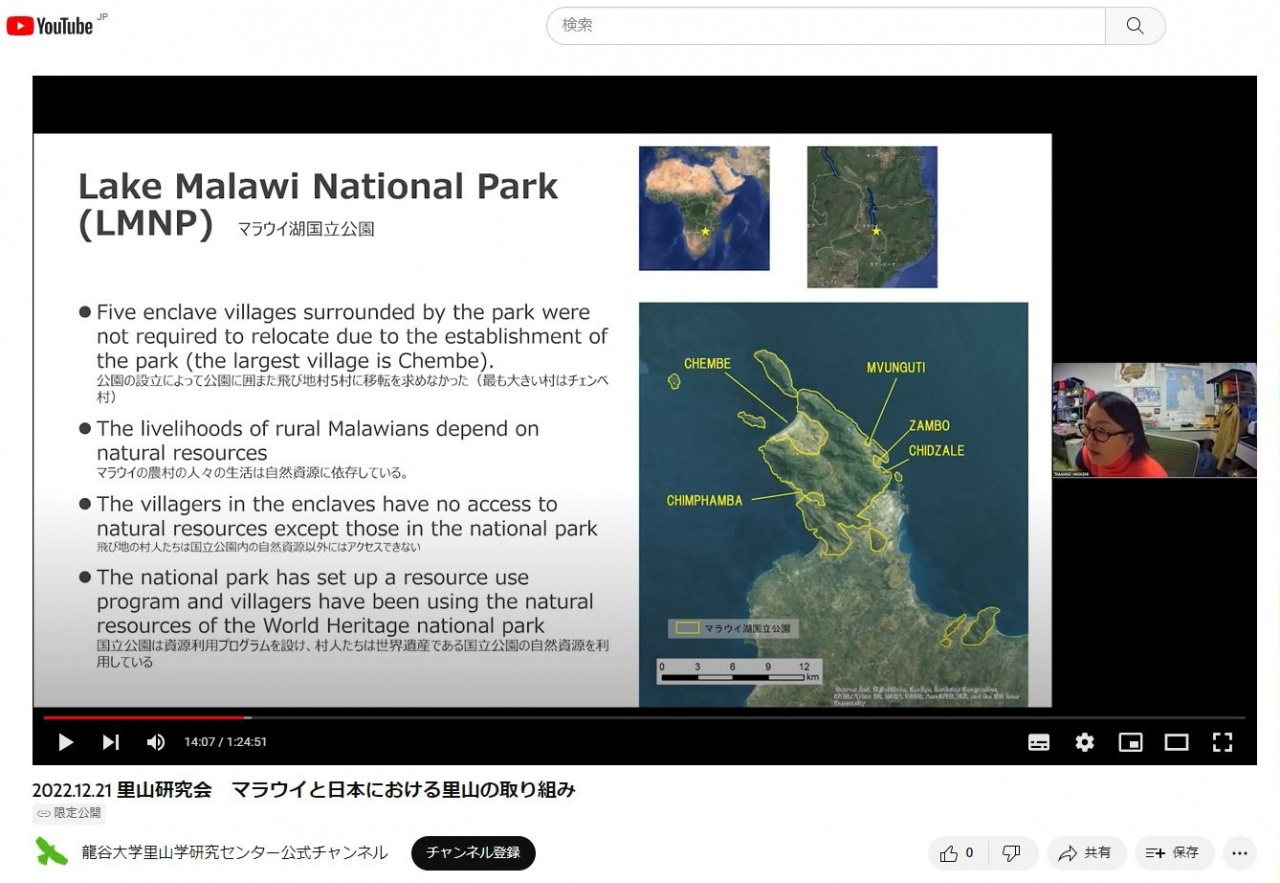The width and height of the screenshot is (1280, 883).
Task: Switch to theater mode view
Action: (1176, 742)
